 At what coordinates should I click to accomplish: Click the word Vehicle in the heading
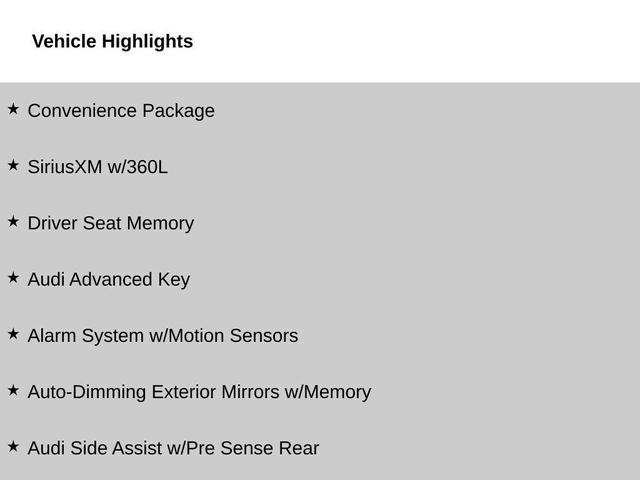pyautogui.click(x=64, y=42)
